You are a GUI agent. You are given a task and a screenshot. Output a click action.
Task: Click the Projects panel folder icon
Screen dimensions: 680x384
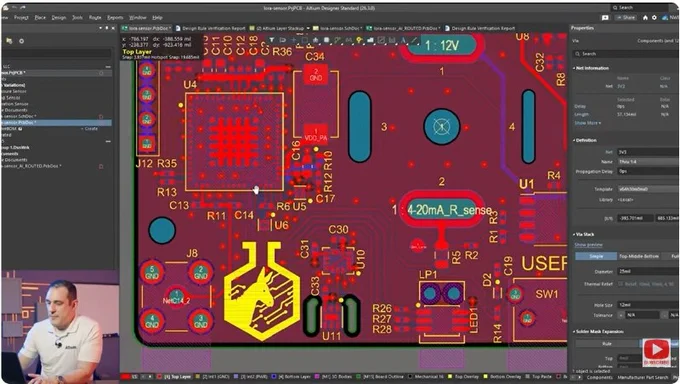(x=9, y=41)
